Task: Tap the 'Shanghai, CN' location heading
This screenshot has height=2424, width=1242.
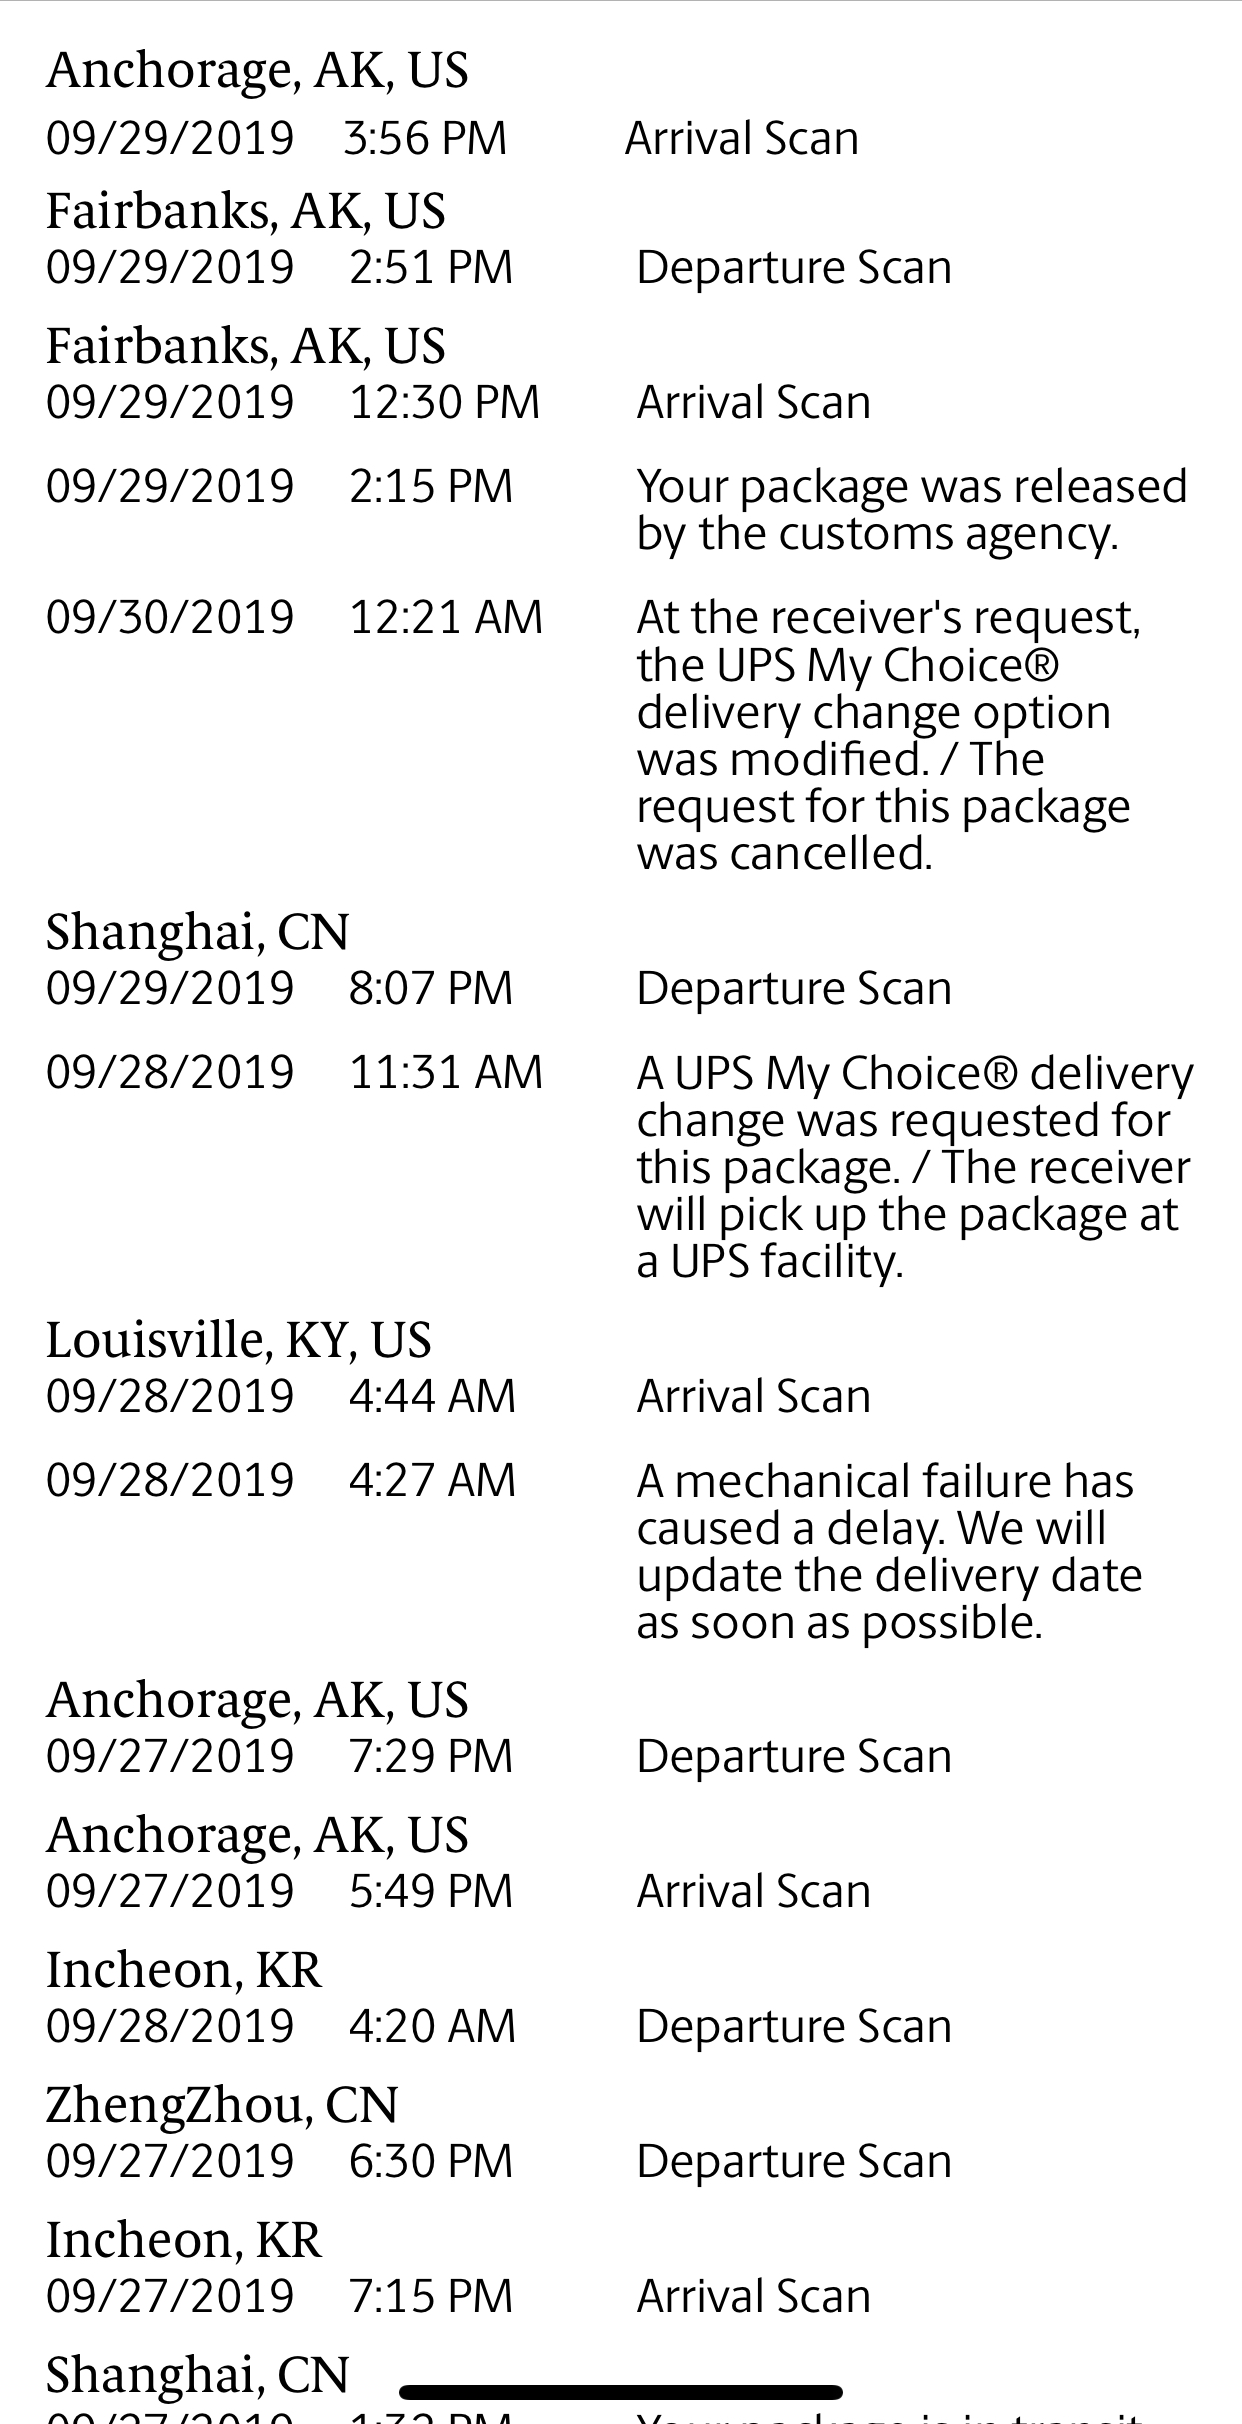Action: 197,932
